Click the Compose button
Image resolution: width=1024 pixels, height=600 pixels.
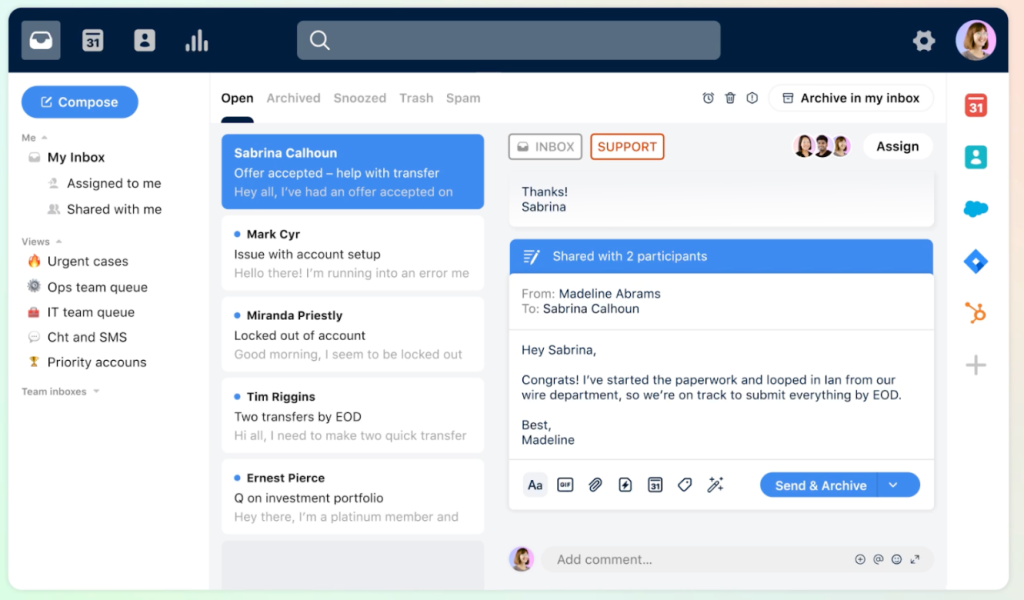point(79,101)
